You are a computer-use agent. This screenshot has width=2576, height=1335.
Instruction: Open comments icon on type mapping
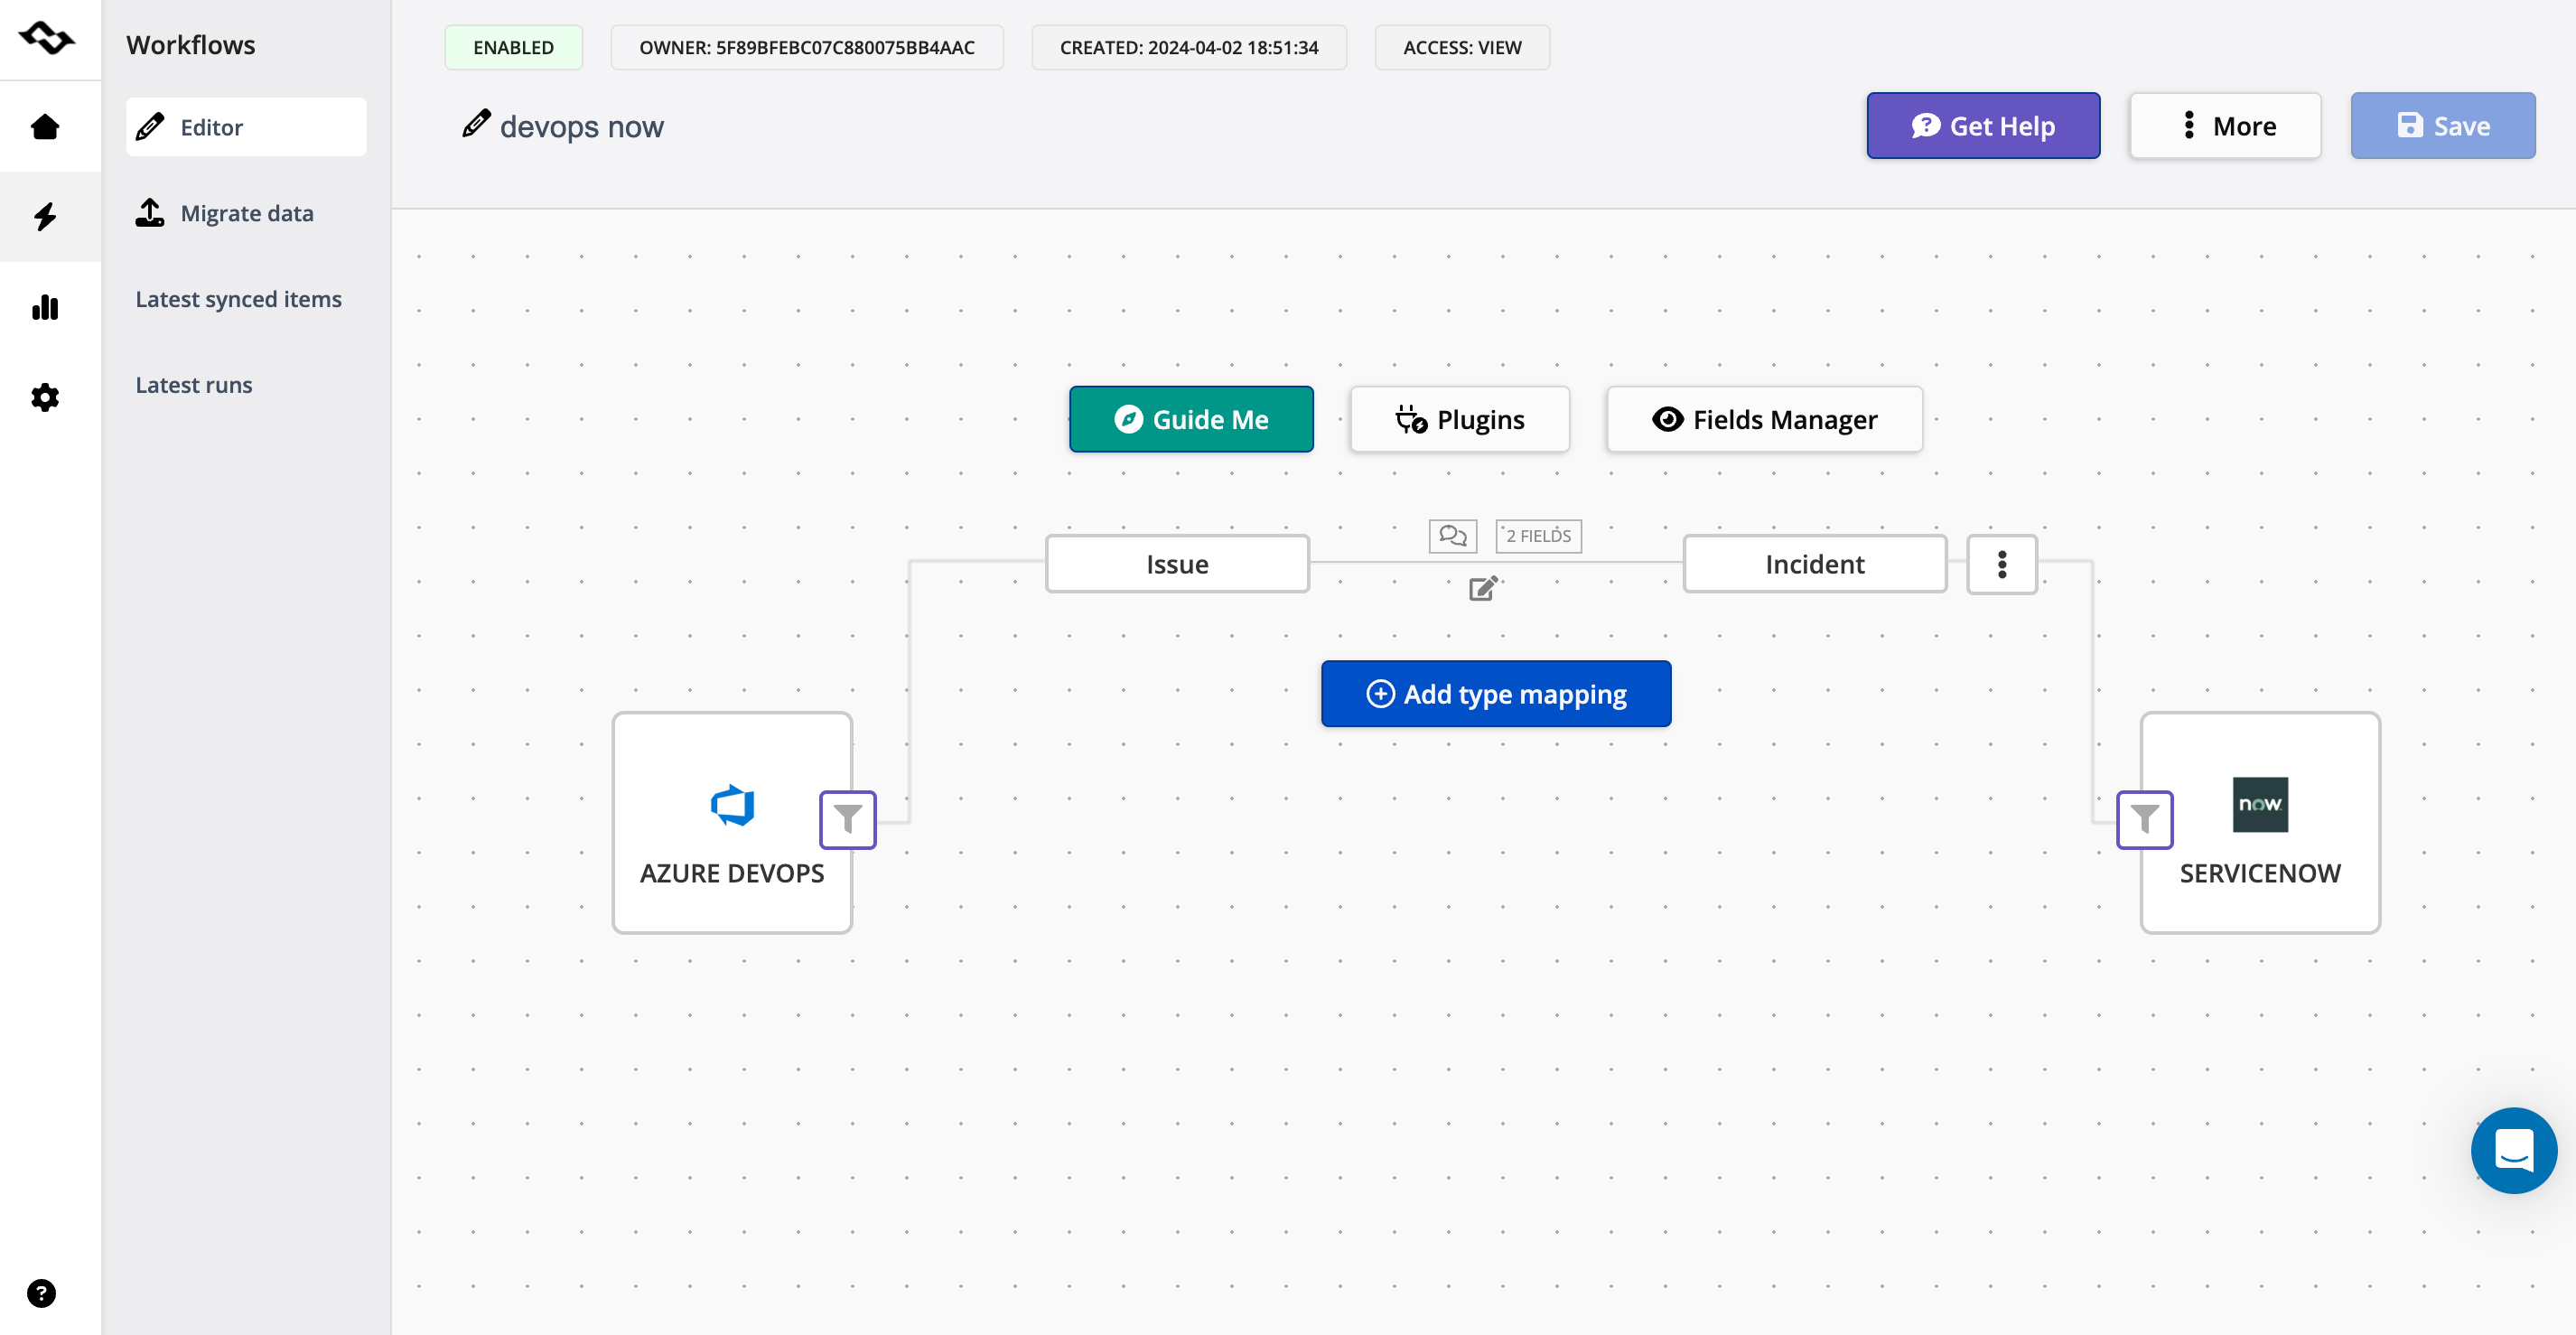(1452, 536)
